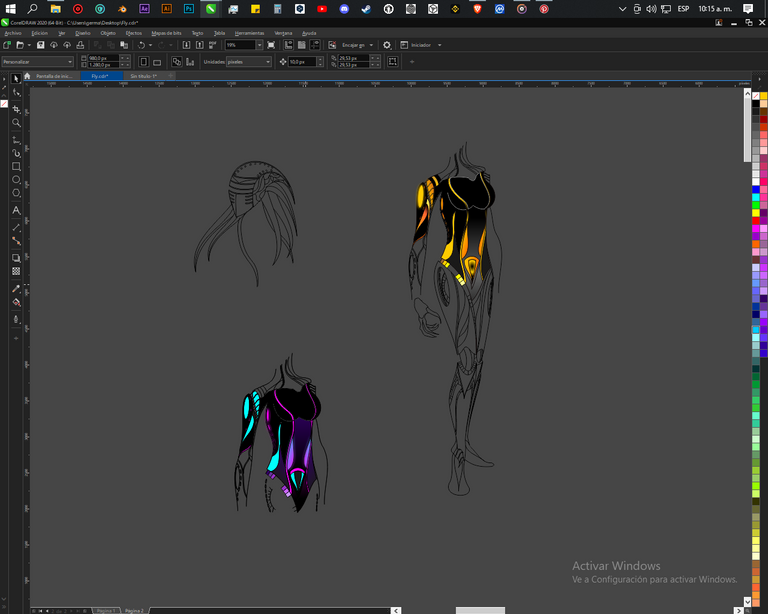This screenshot has width=768, height=614.
Task: Switch to the Sin título-1 document tab
Action: click(143, 76)
